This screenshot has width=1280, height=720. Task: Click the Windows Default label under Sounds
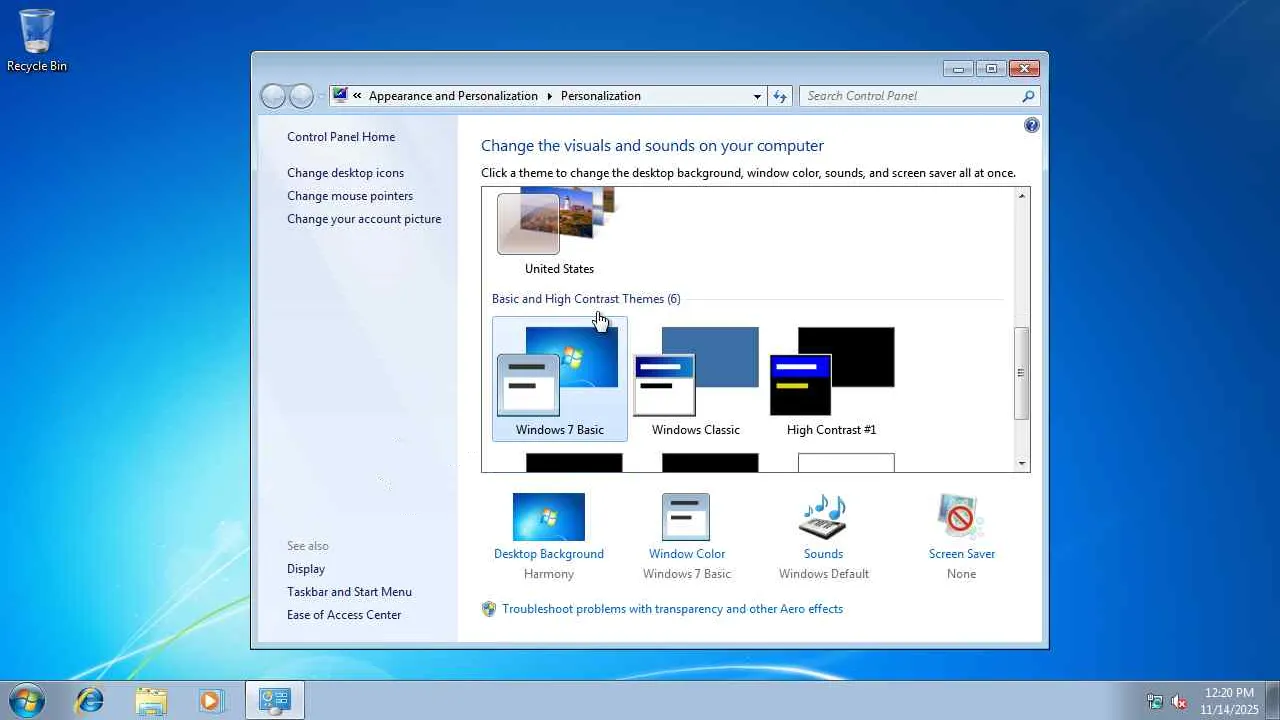point(824,574)
